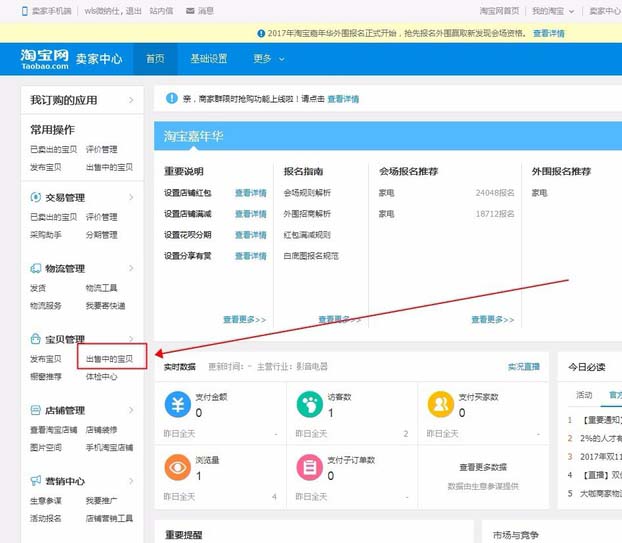Open 生意参谋 link
Viewport: 622px width, 543px height.
[x=46, y=501]
